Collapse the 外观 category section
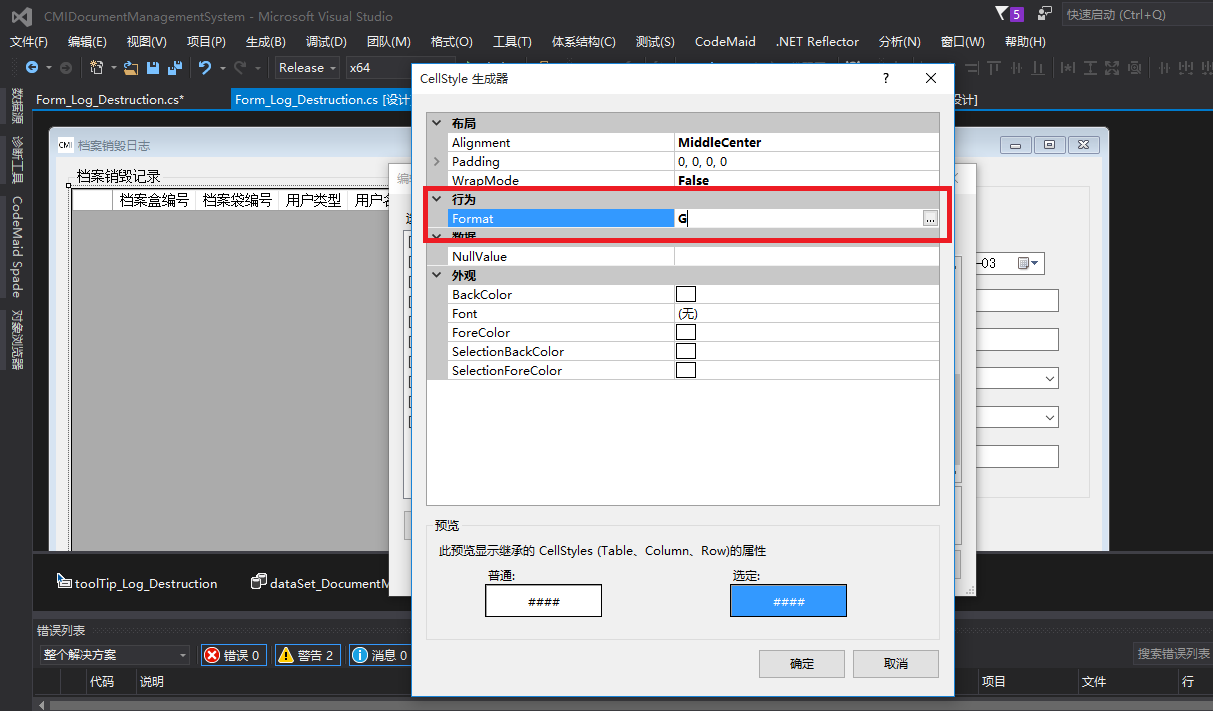This screenshot has width=1213, height=711. click(436, 276)
